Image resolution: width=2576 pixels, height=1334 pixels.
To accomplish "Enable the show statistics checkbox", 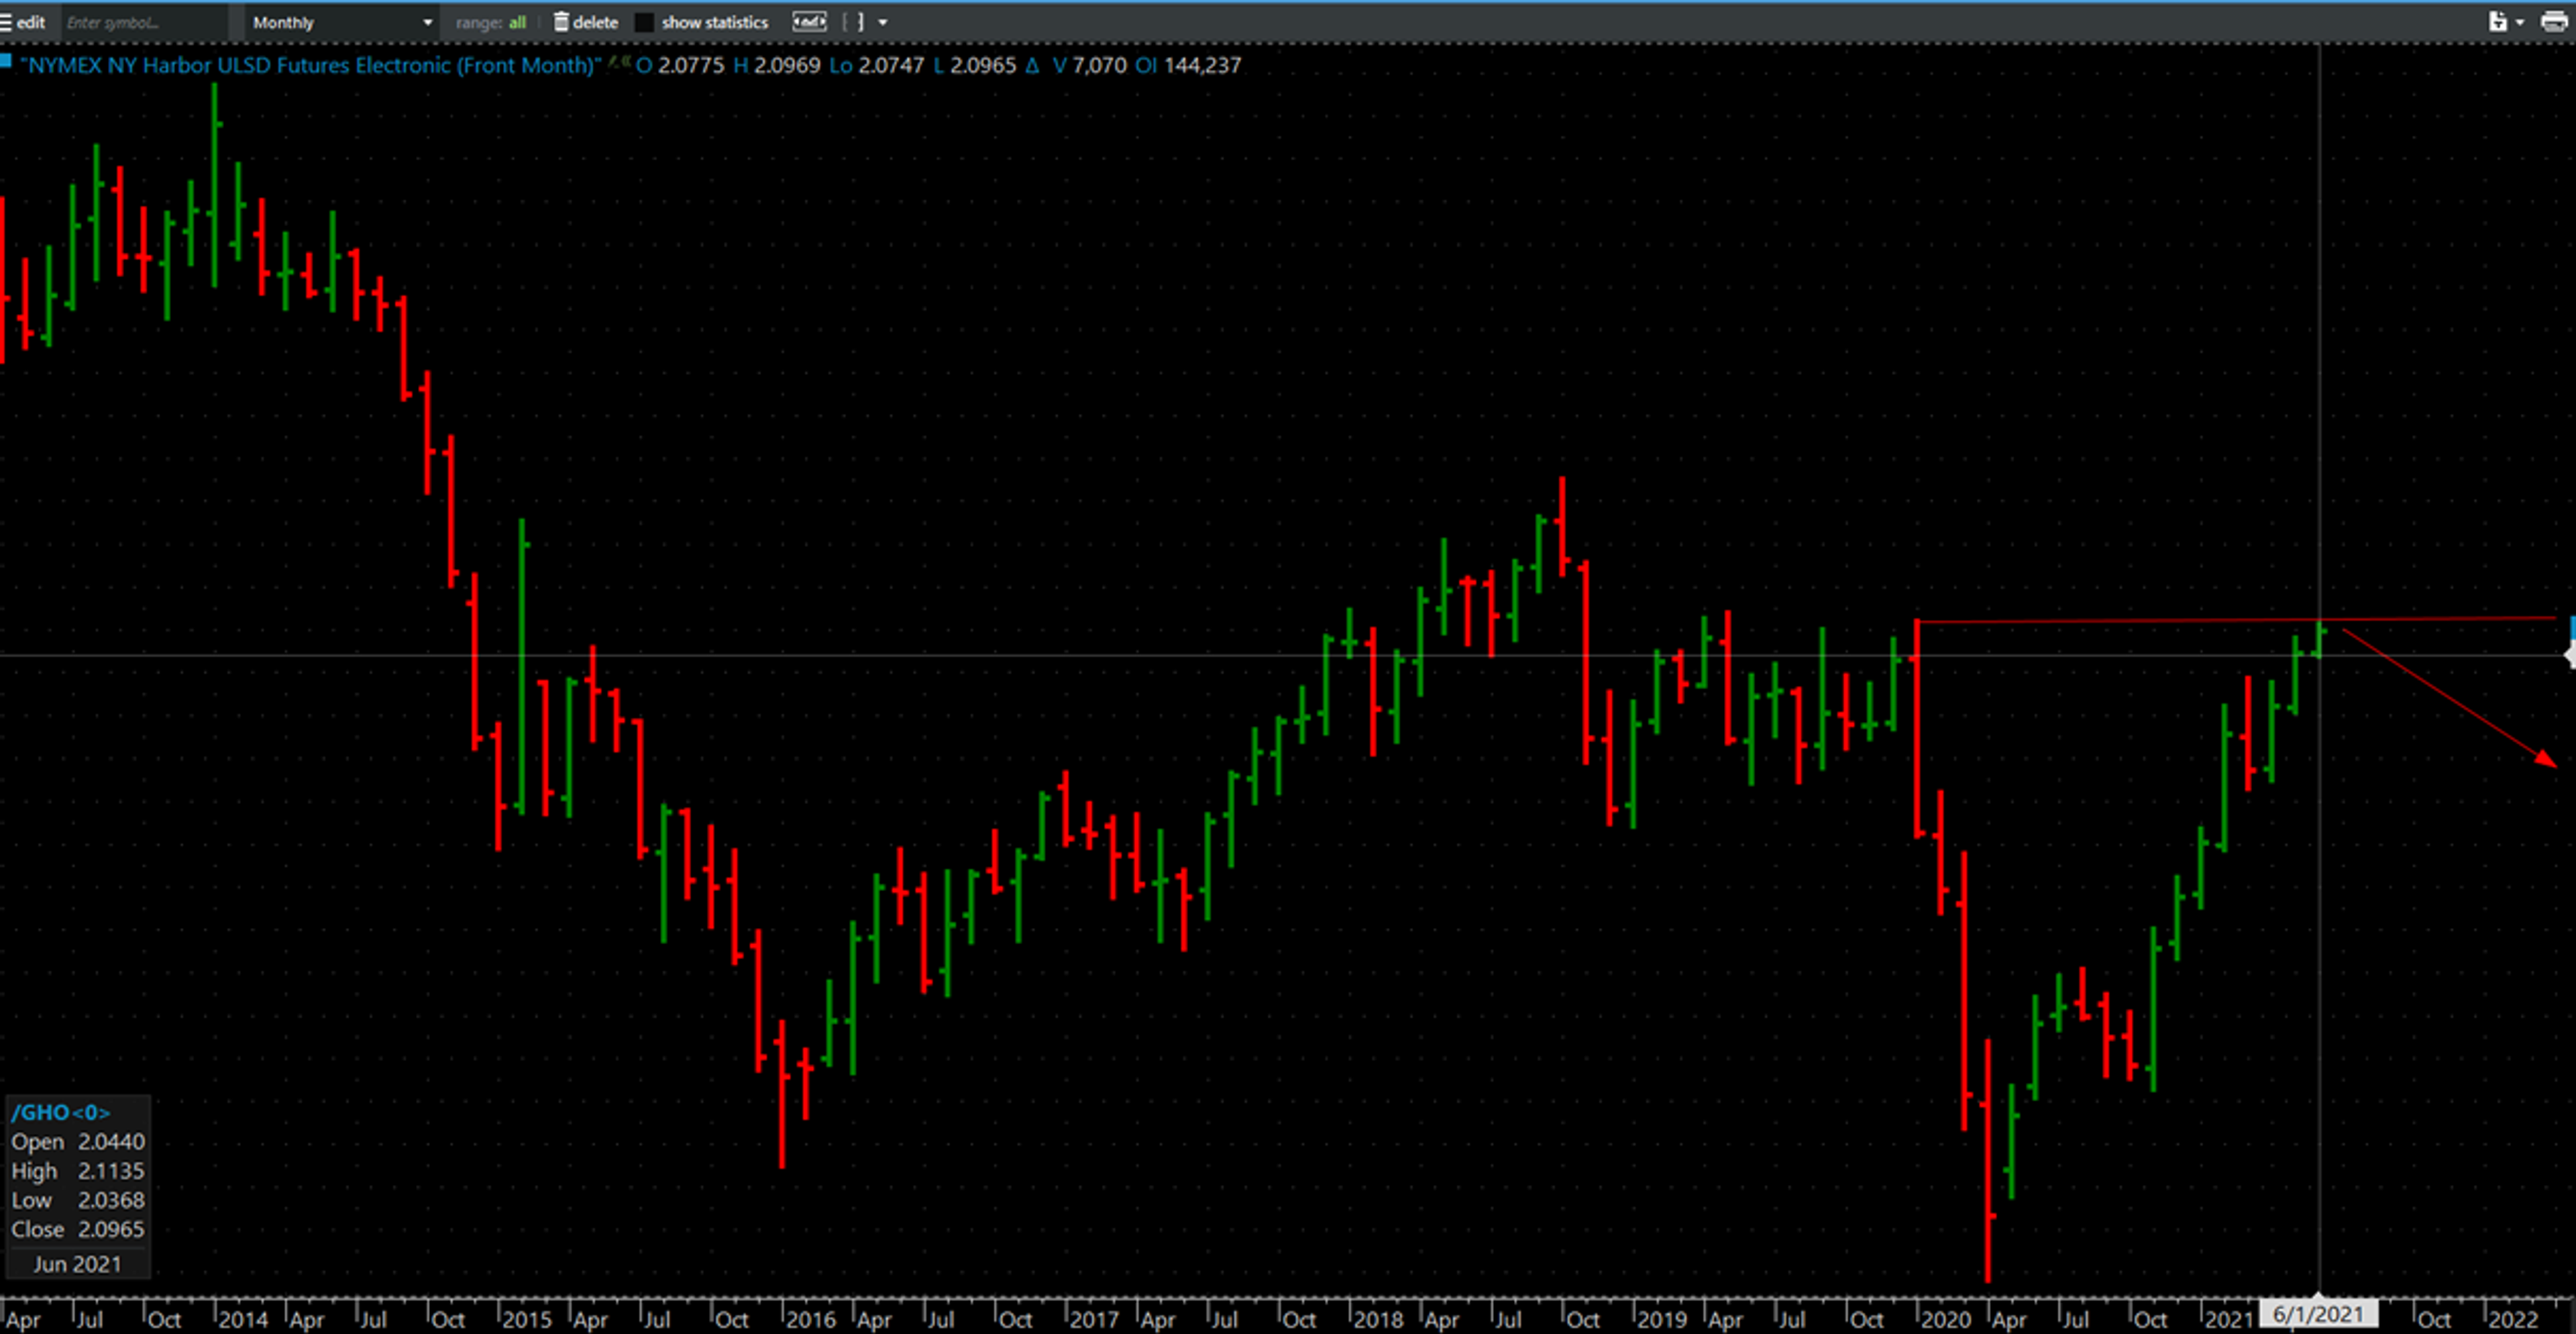I will click(645, 22).
